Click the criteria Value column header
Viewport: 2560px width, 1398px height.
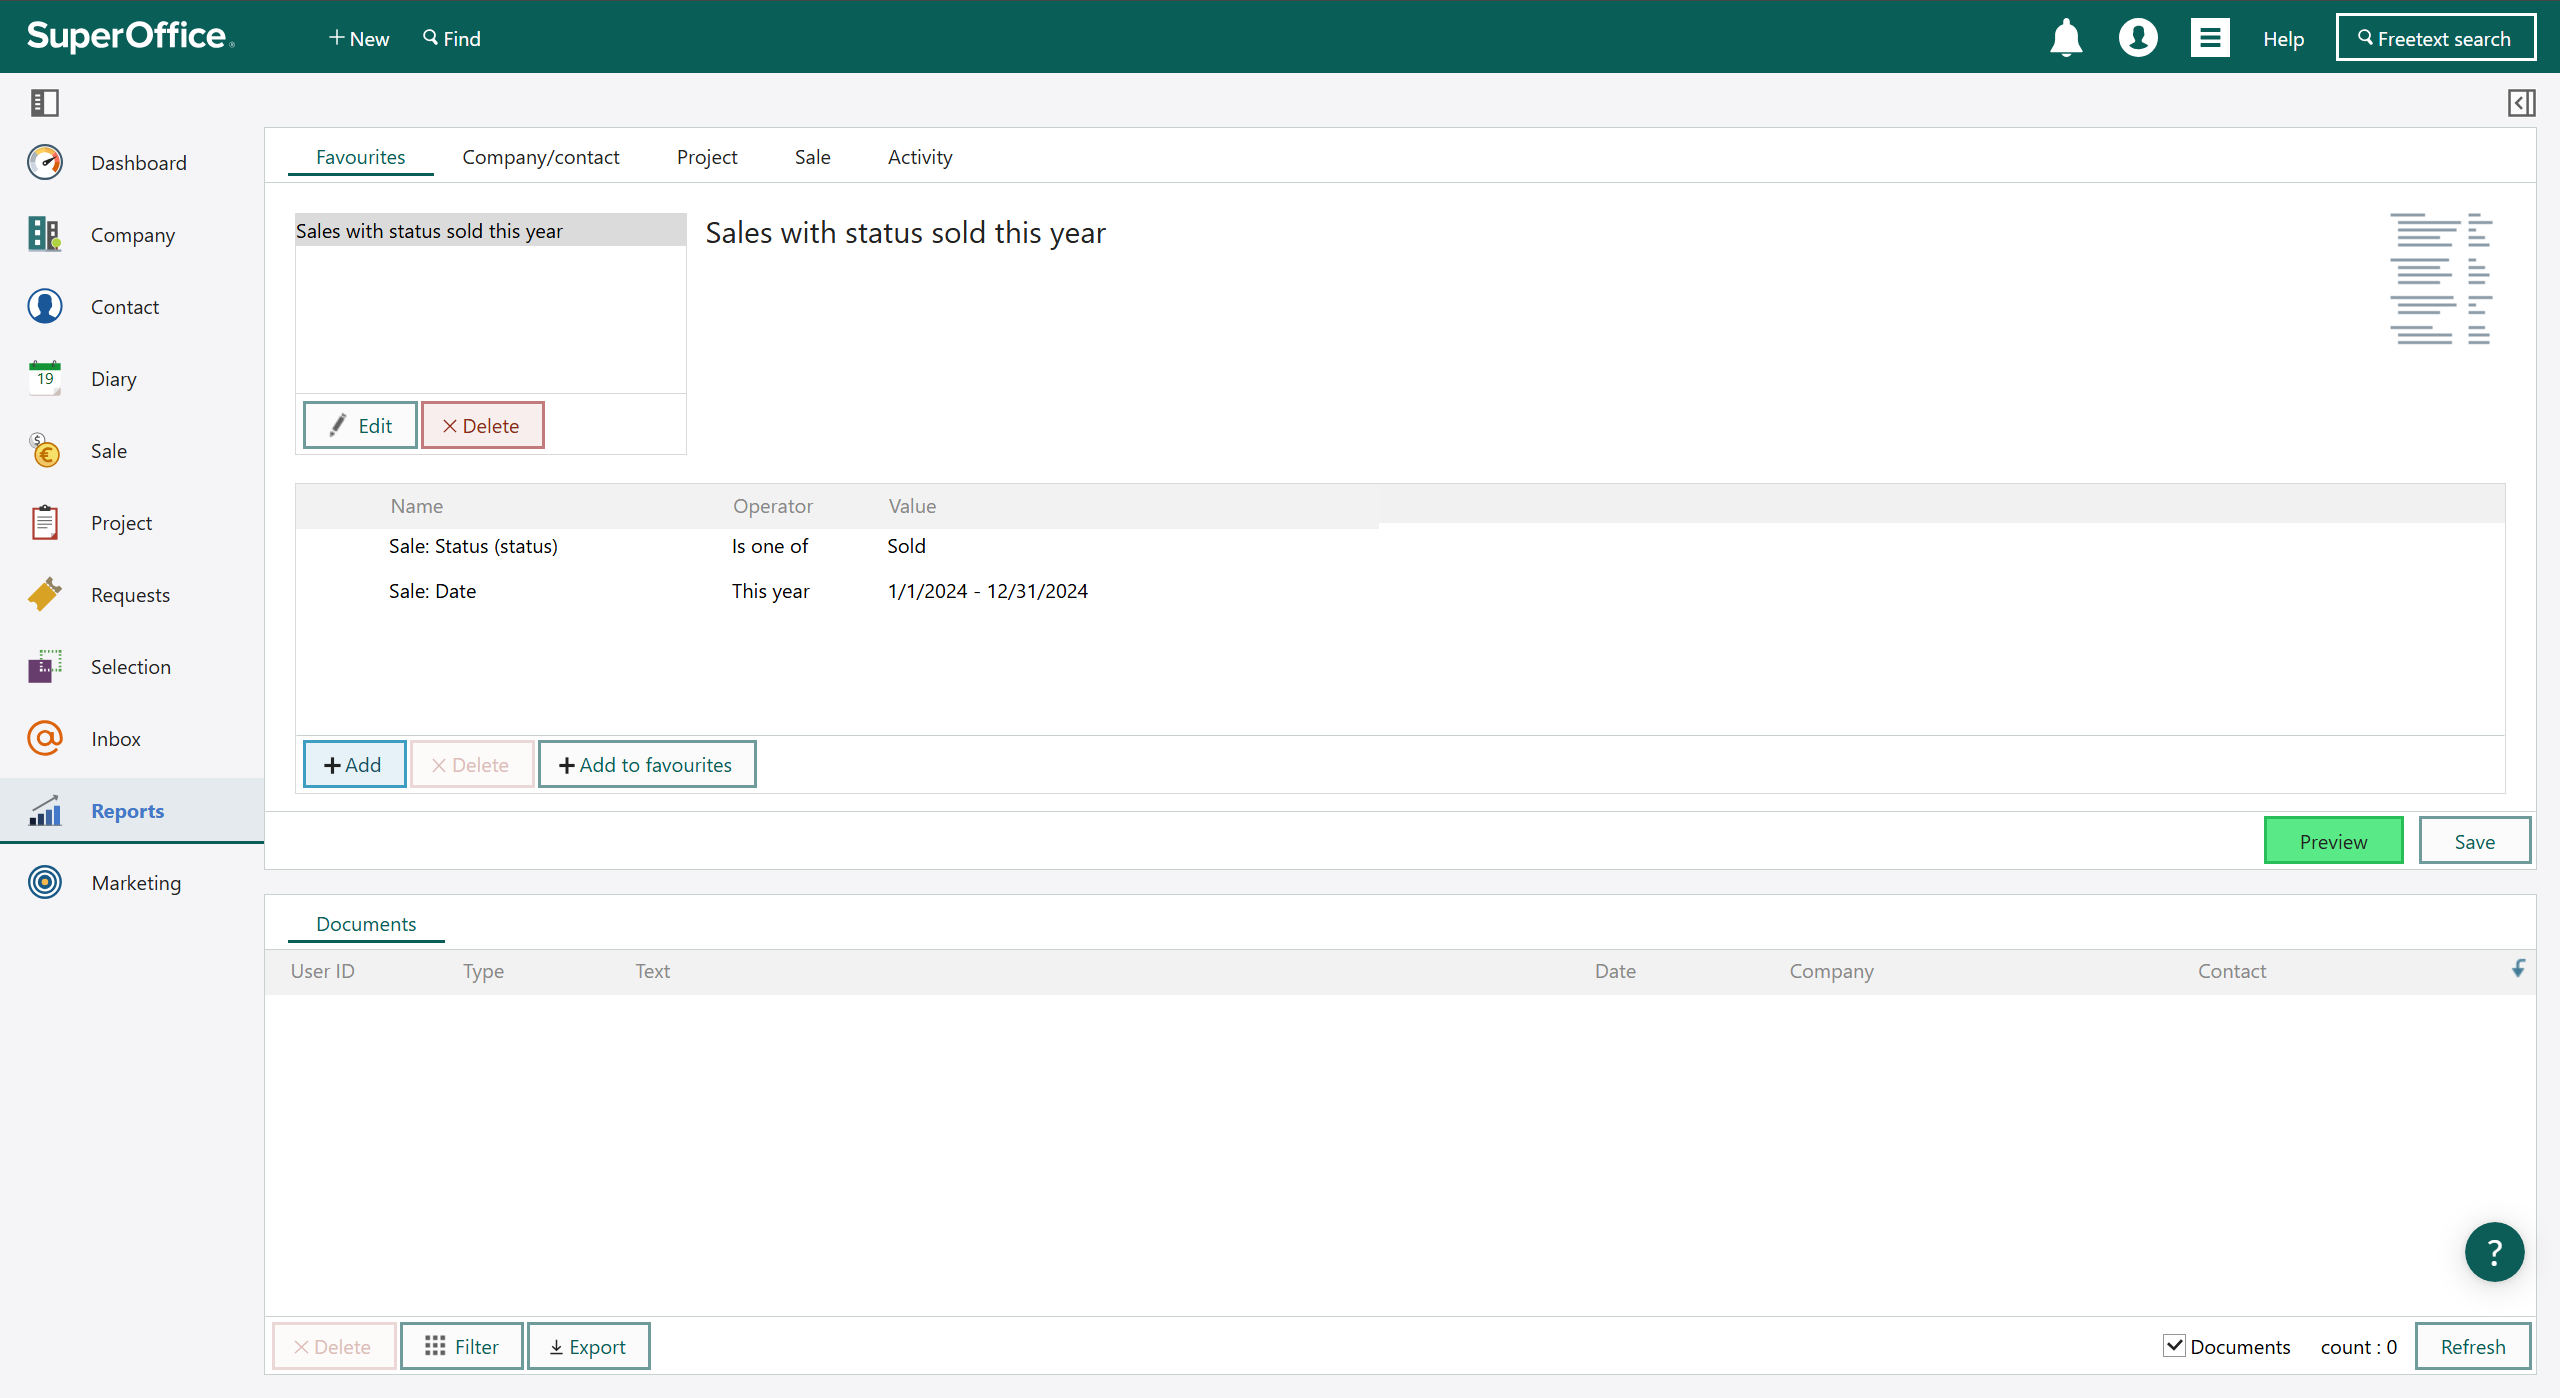click(x=913, y=506)
